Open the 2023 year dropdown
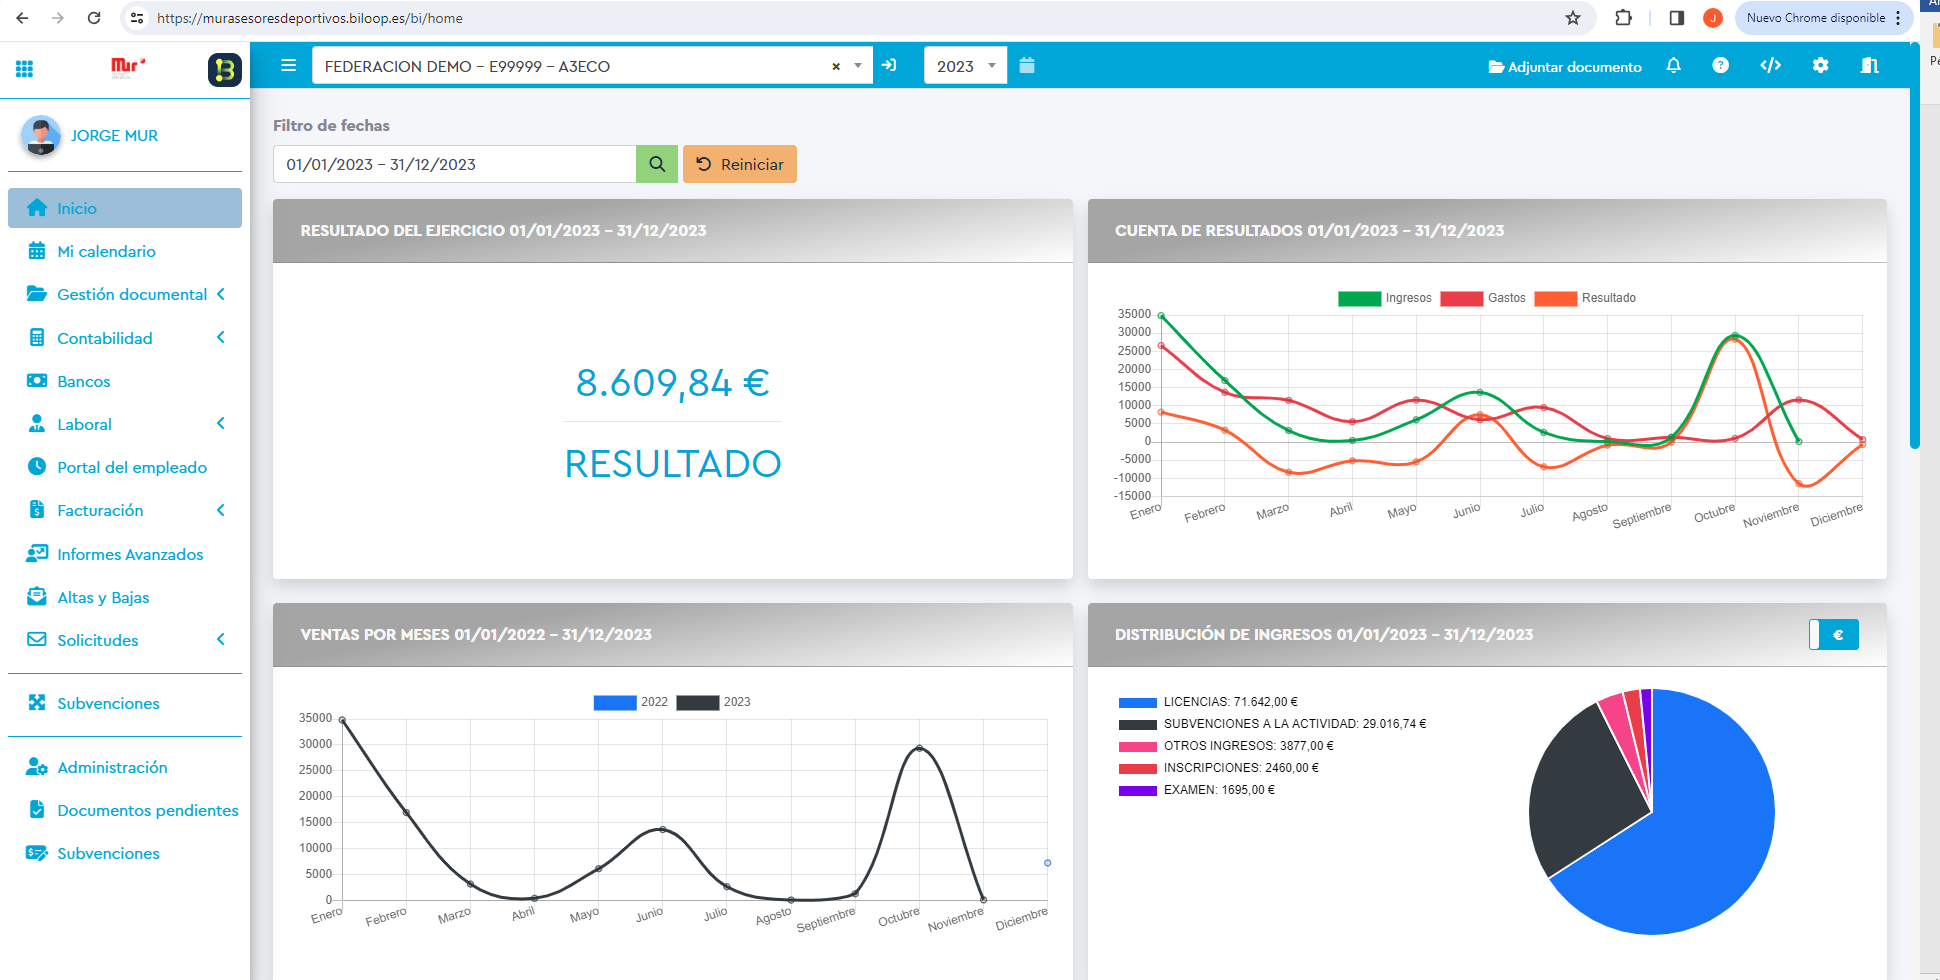Image resolution: width=1940 pixels, height=980 pixels. [964, 66]
